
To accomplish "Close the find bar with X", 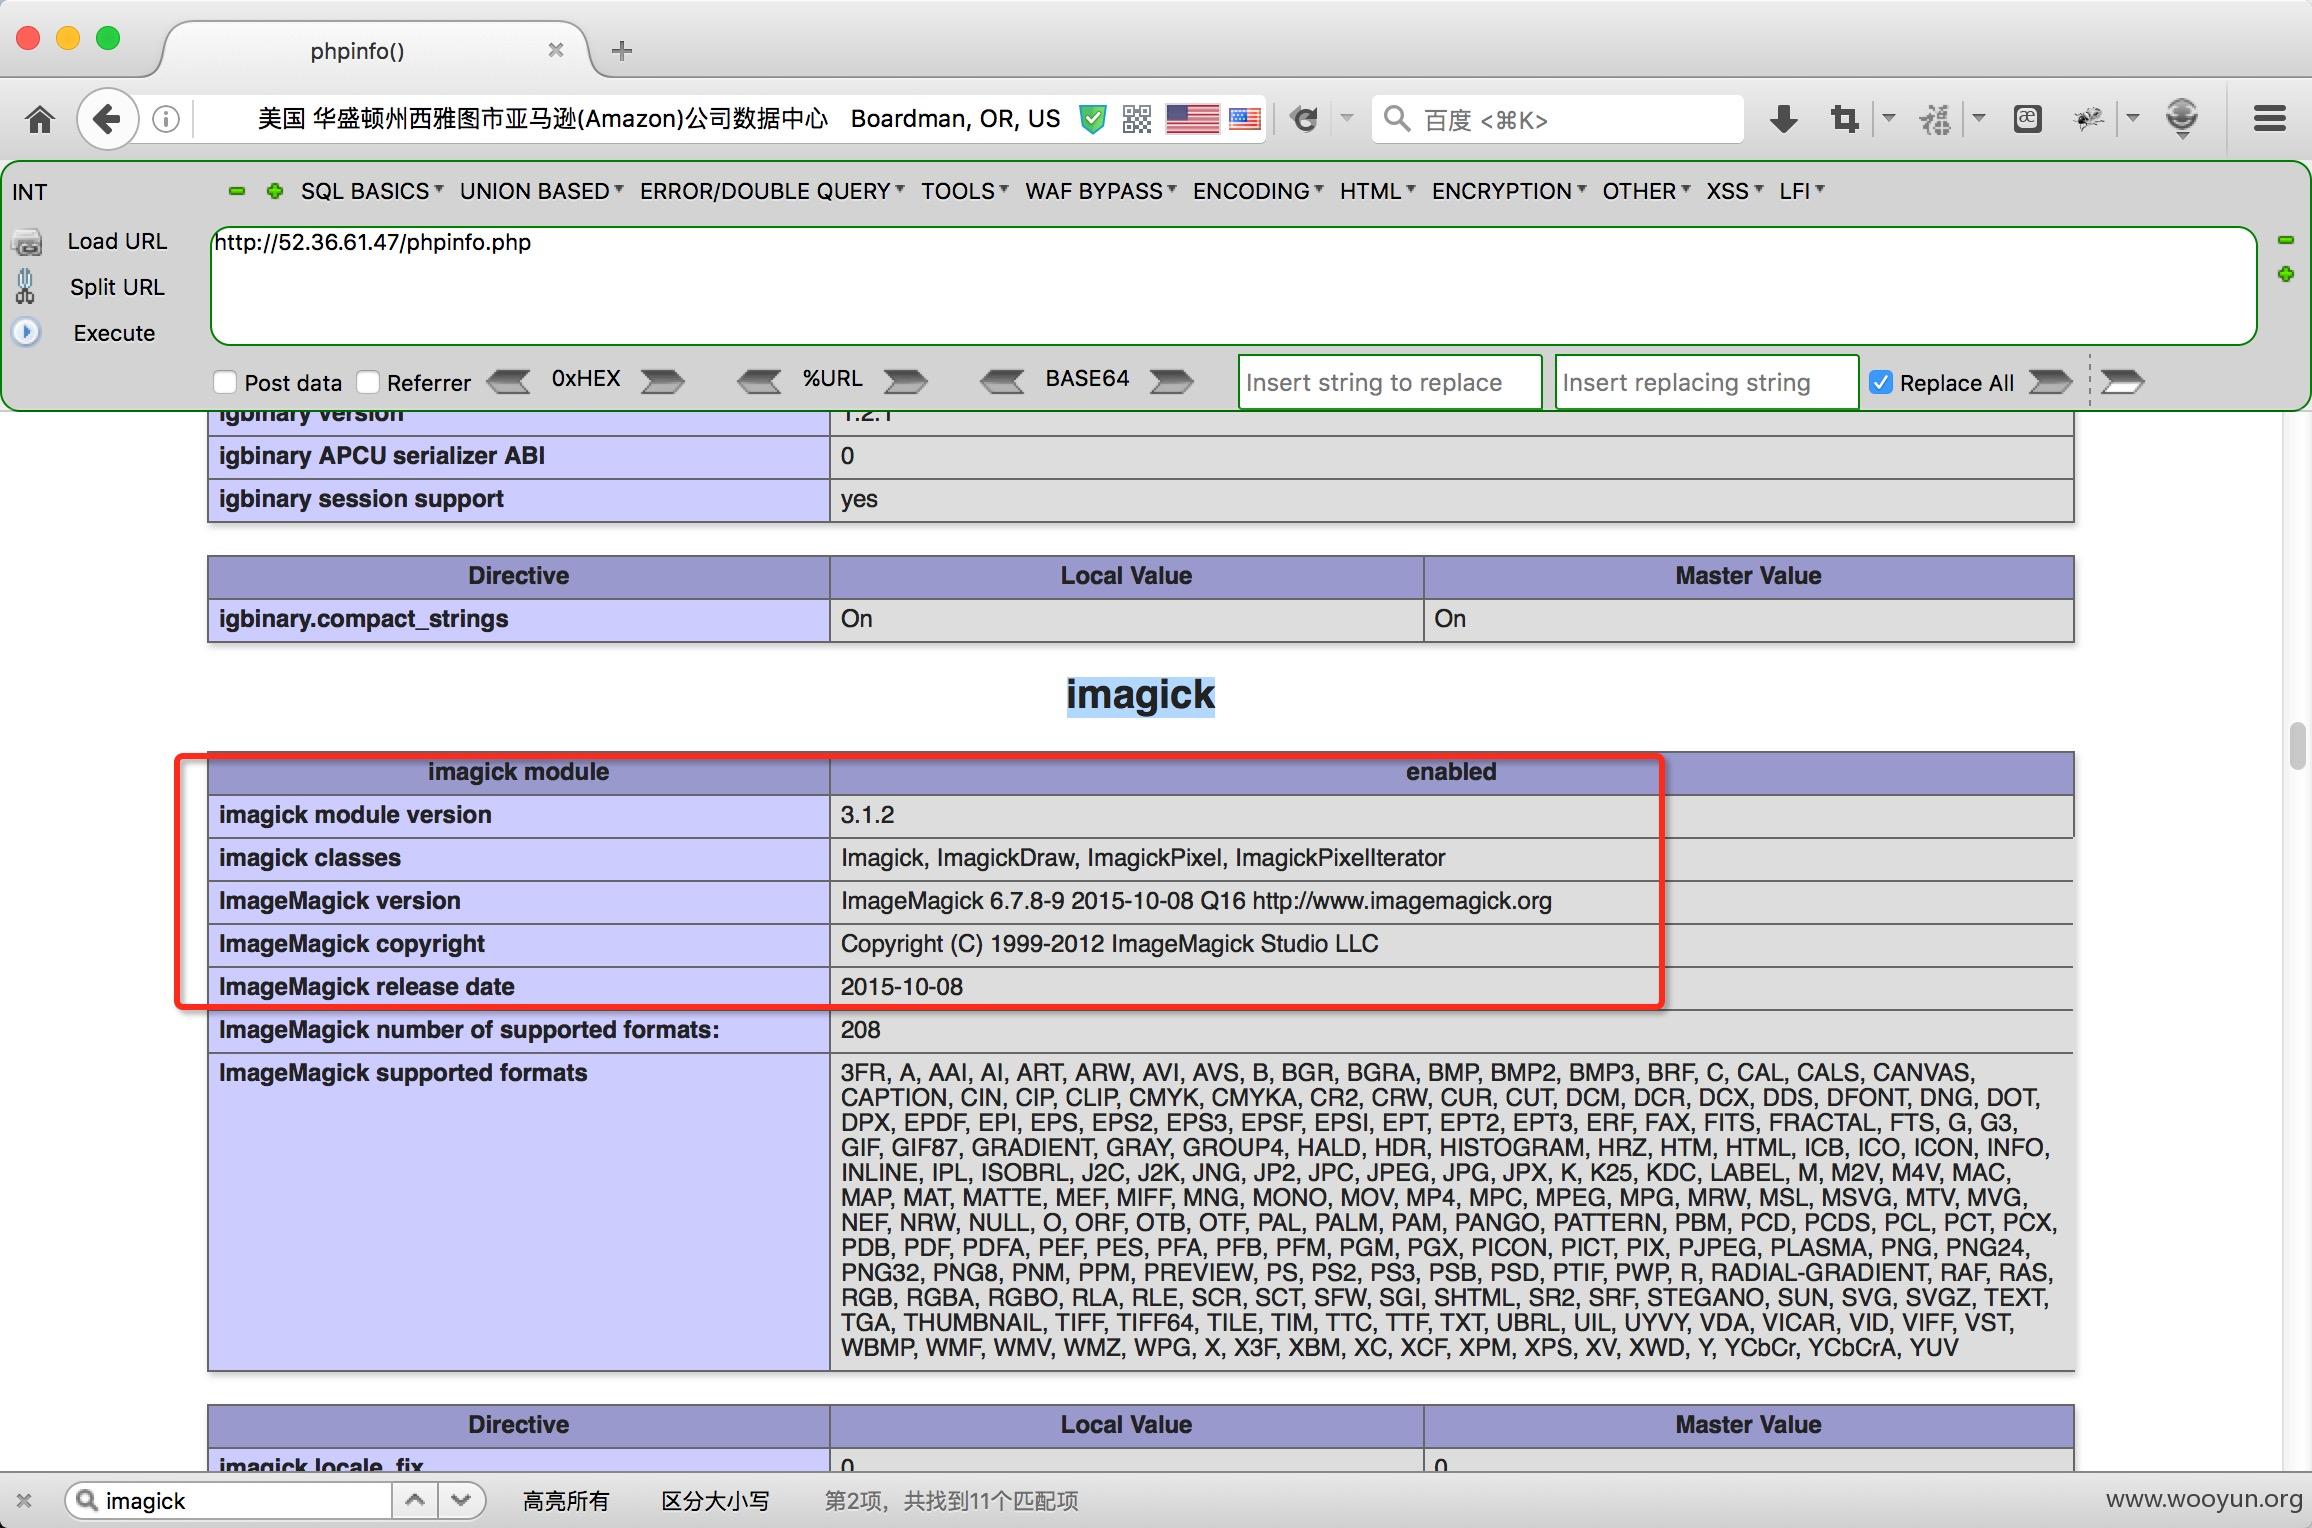I will (25, 1500).
